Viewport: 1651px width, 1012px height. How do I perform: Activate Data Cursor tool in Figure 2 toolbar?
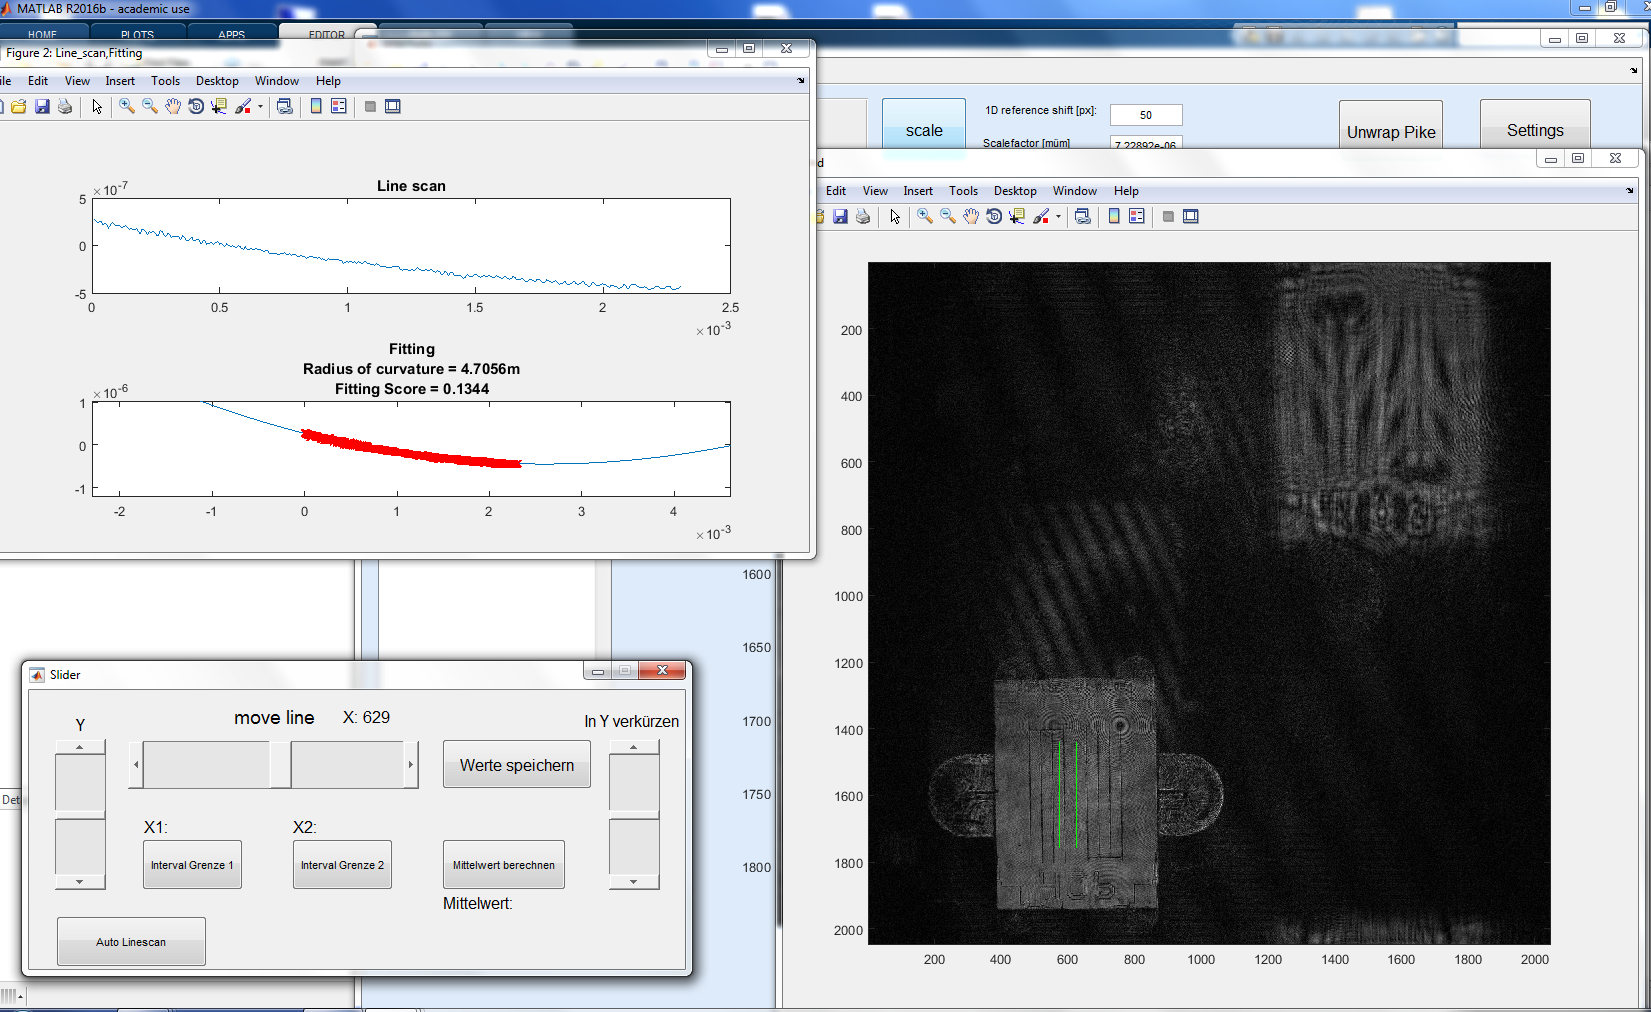[219, 107]
